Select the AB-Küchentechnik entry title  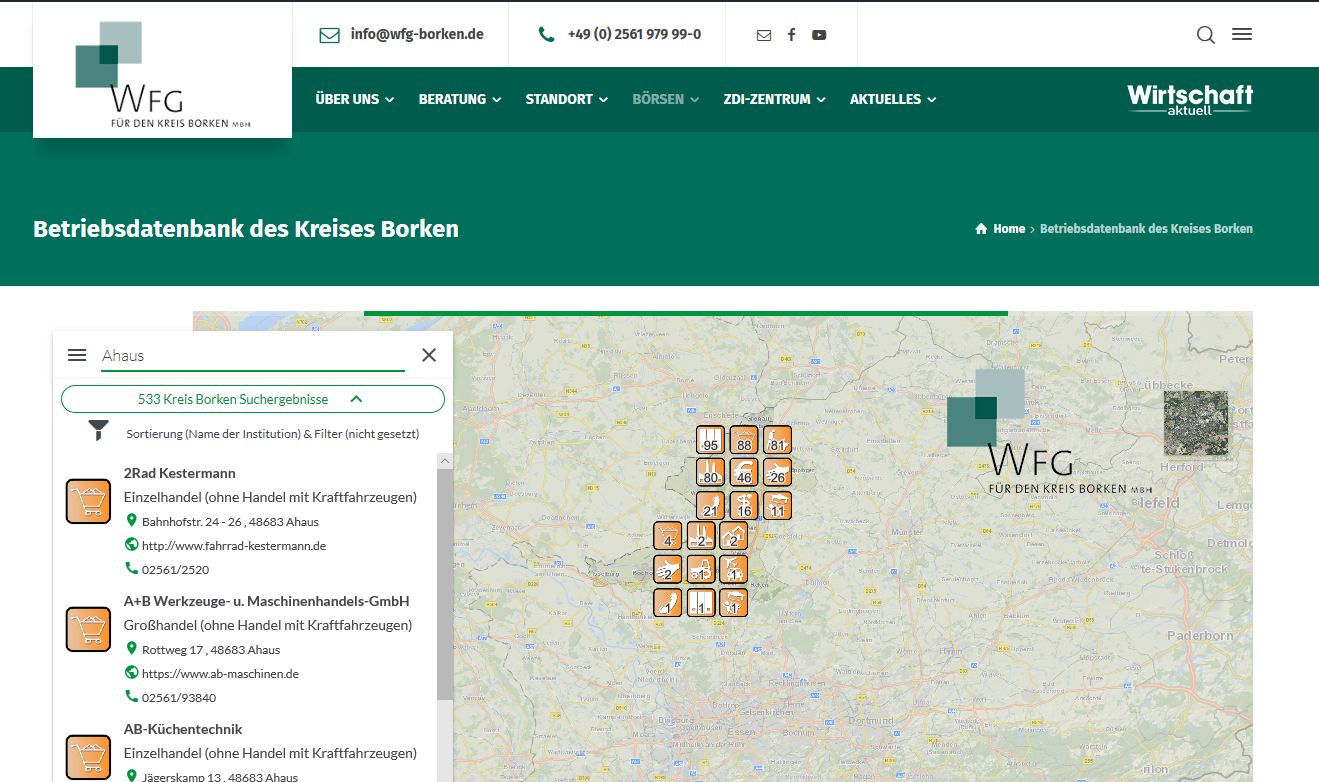pyautogui.click(x=183, y=729)
